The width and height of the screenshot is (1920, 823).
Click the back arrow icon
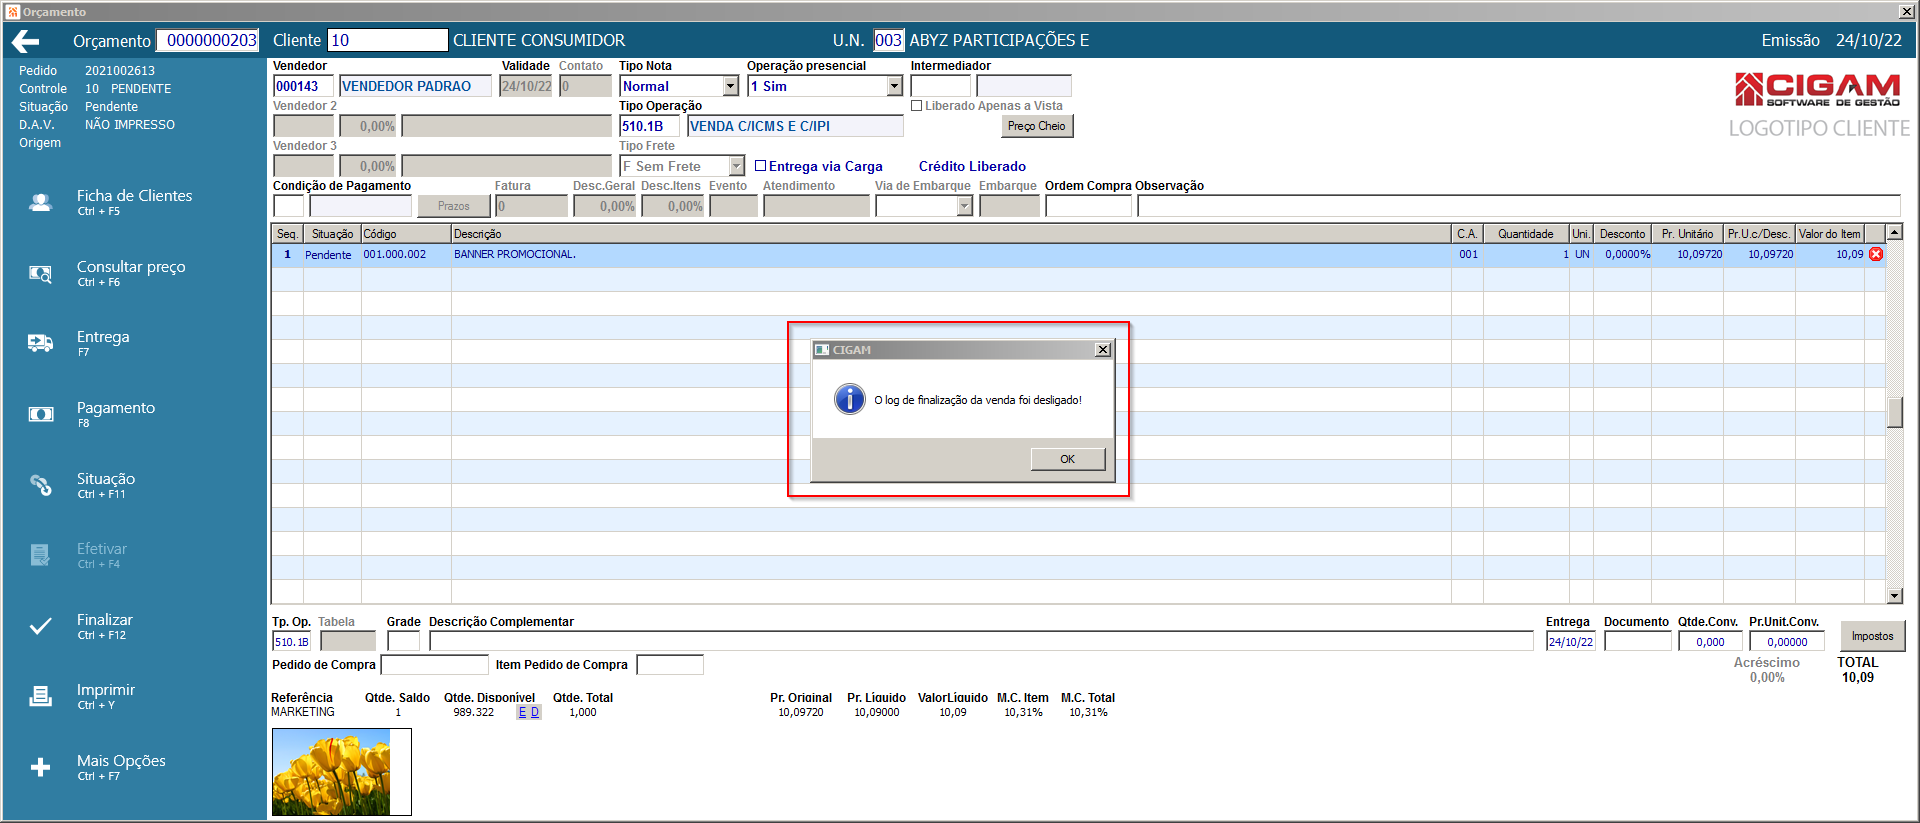tap(26, 41)
